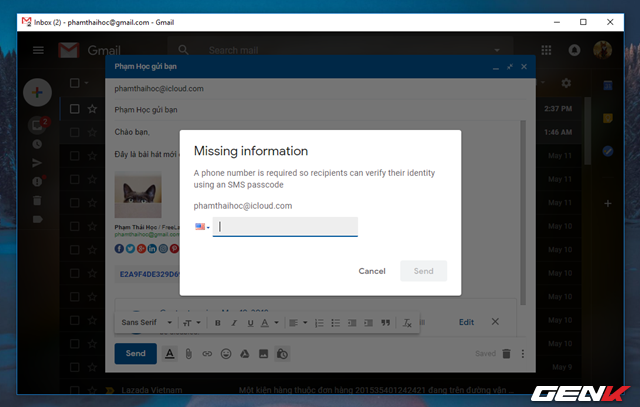640x407 pixels.
Task: Open Gmail main menu hamburger icon
Action: click(x=38, y=50)
